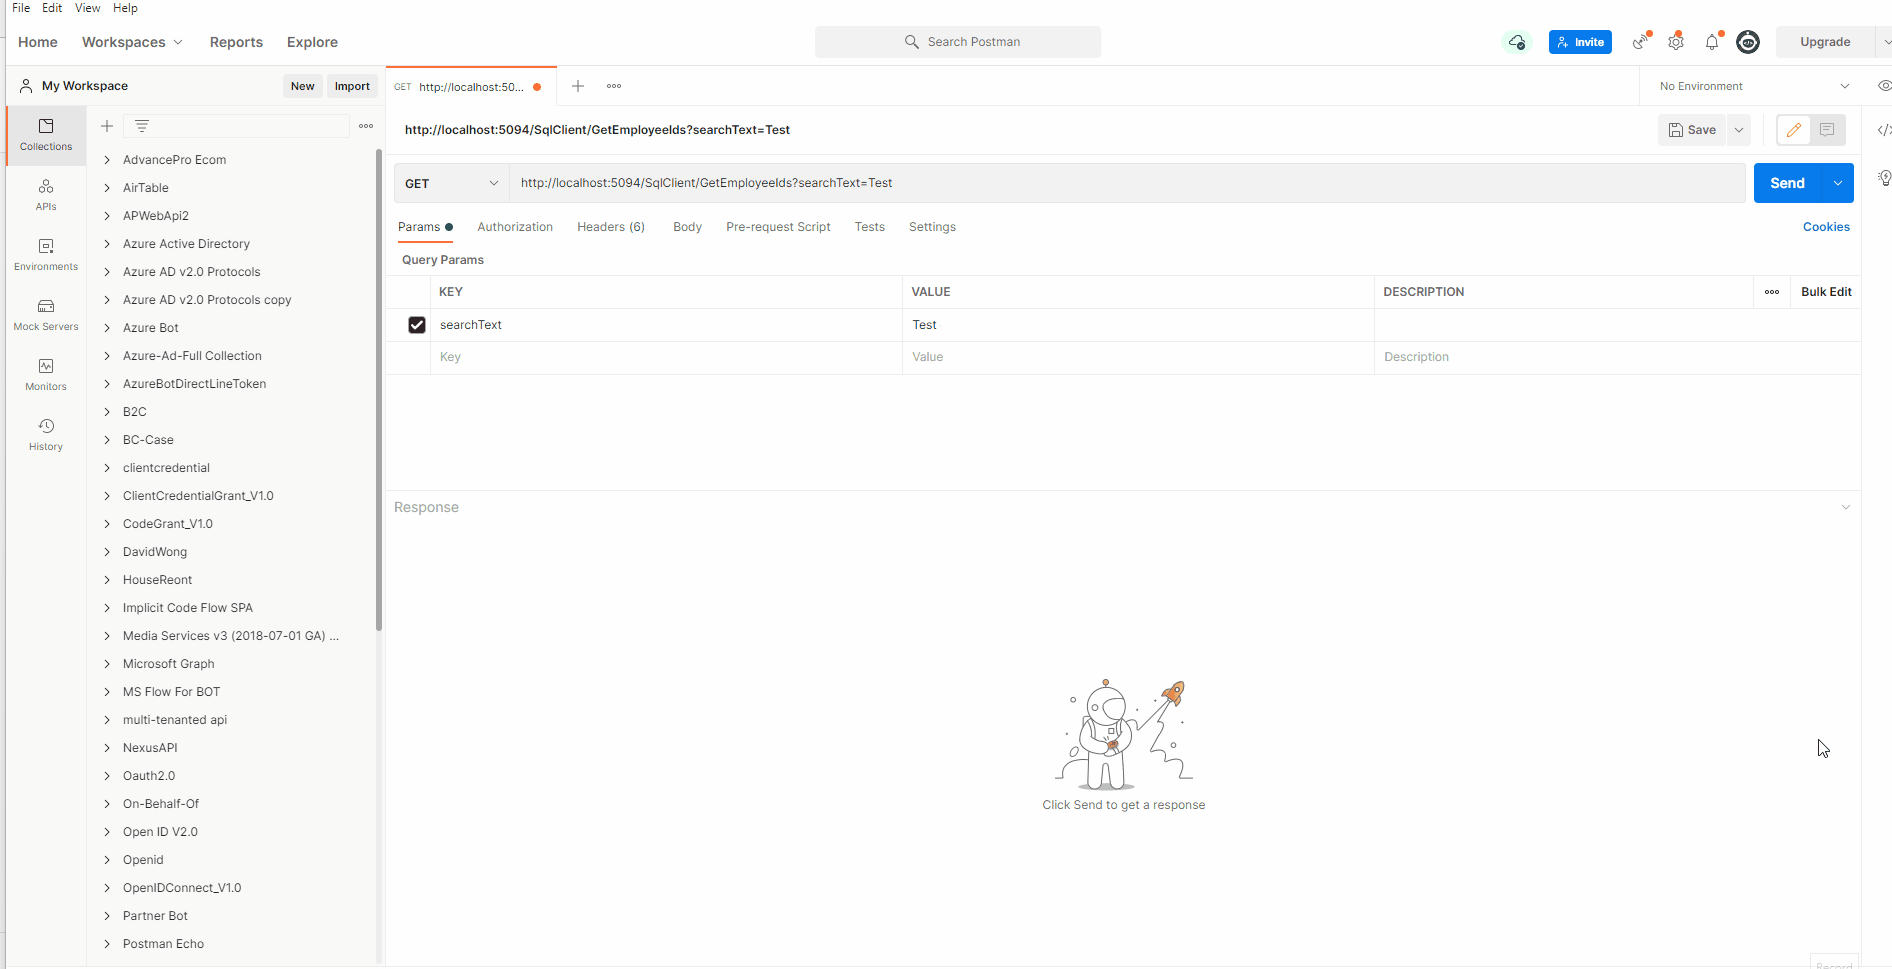This screenshot has height=969, width=1892.
Task: Open the Send button dropdown arrow
Action: [x=1838, y=183]
